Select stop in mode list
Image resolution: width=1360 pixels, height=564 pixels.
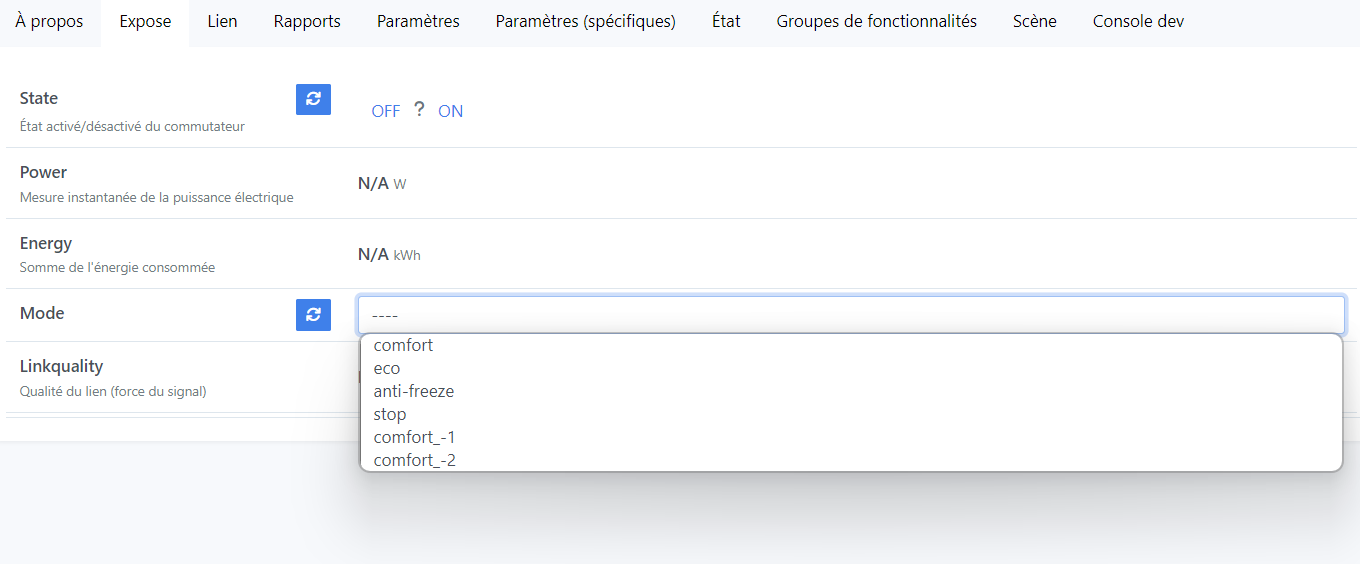pyautogui.click(x=390, y=415)
